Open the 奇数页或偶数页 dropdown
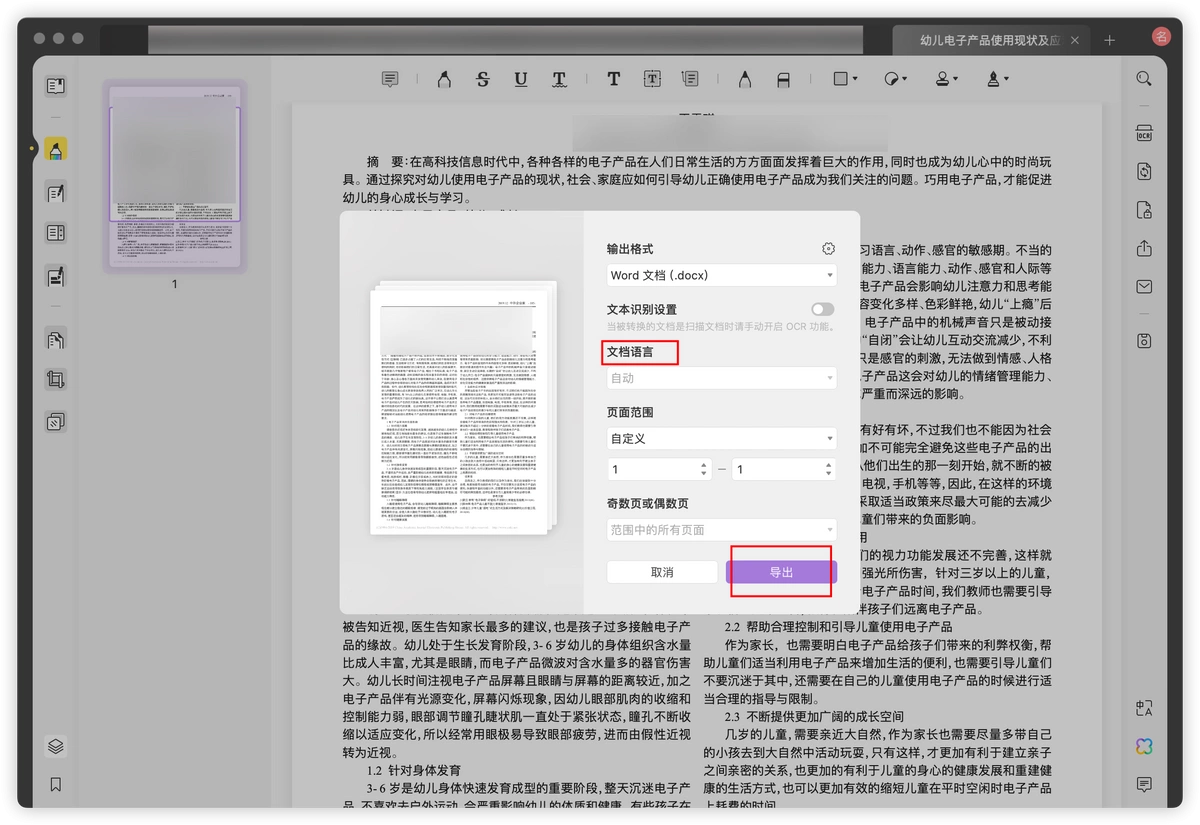1200x825 pixels. [x=722, y=529]
